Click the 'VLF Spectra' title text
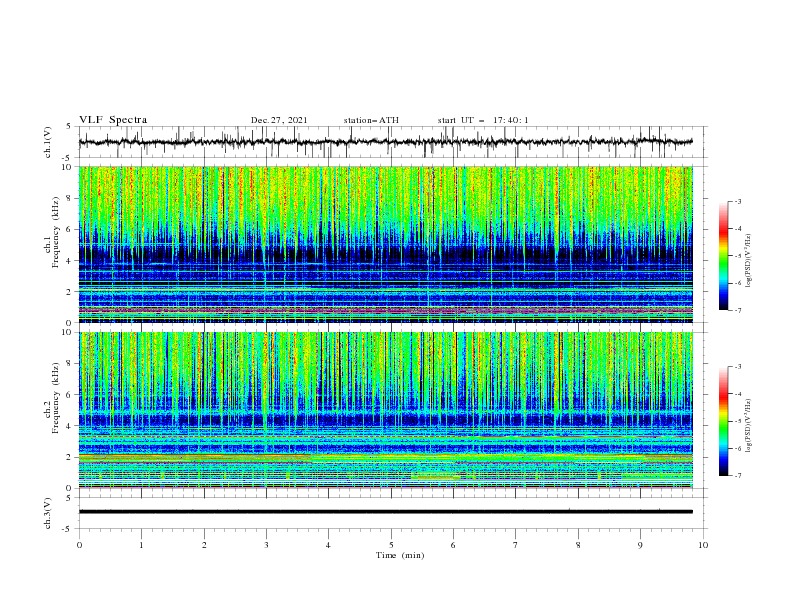This screenshot has width=792, height=612. 113,120
